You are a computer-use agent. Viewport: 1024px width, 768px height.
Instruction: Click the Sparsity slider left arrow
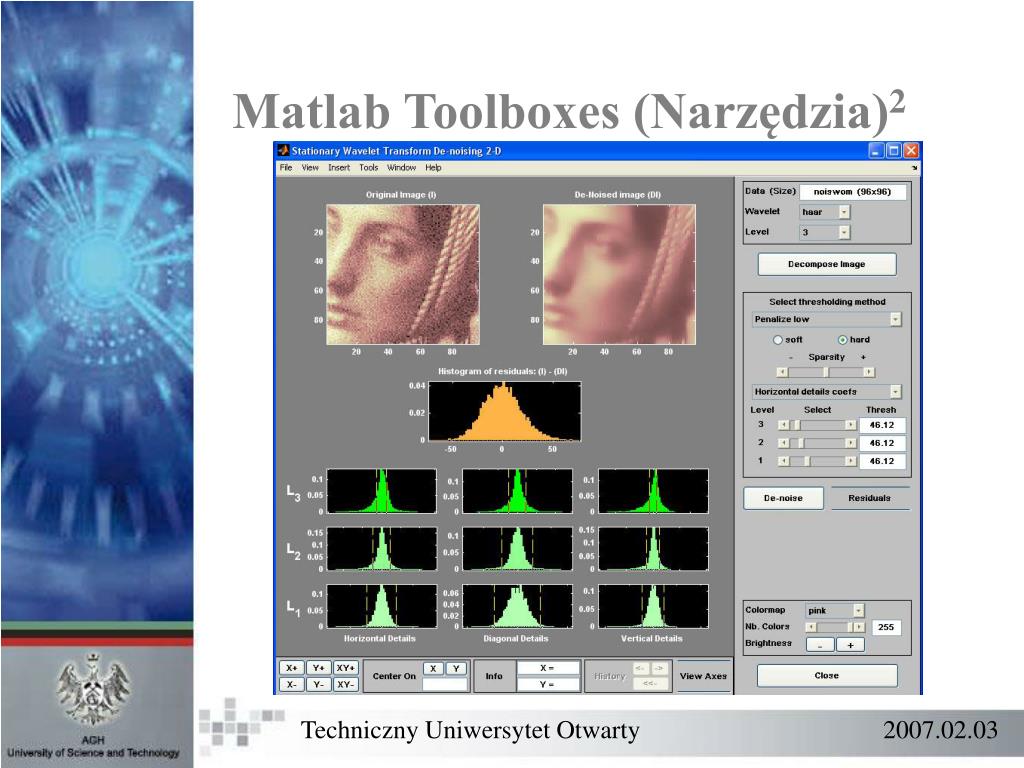click(x=782, y=372)
